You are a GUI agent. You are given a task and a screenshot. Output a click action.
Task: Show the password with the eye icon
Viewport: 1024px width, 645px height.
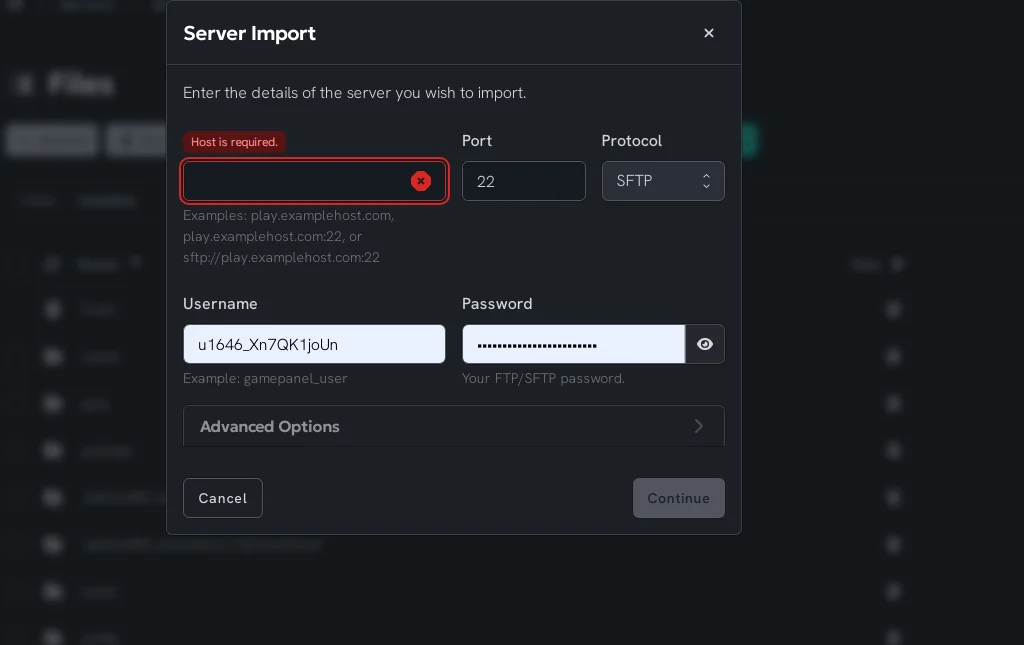(705, 344)
